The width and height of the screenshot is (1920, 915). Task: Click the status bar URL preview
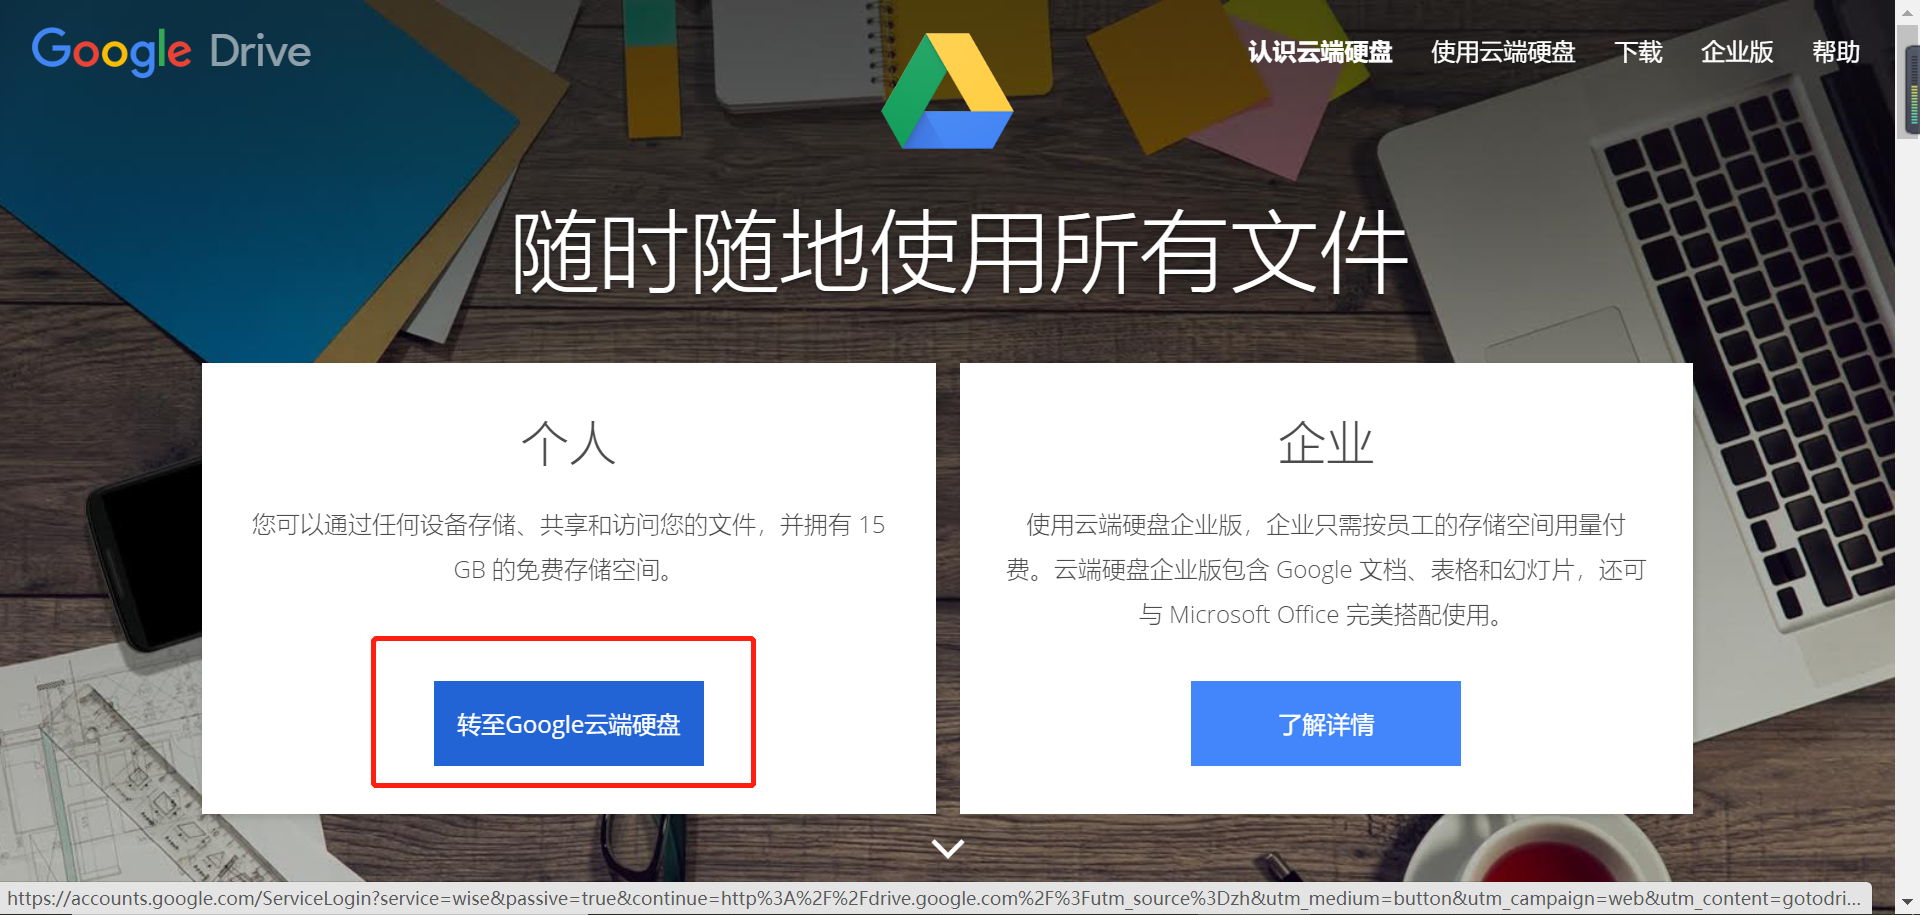(x=934, y=898)
